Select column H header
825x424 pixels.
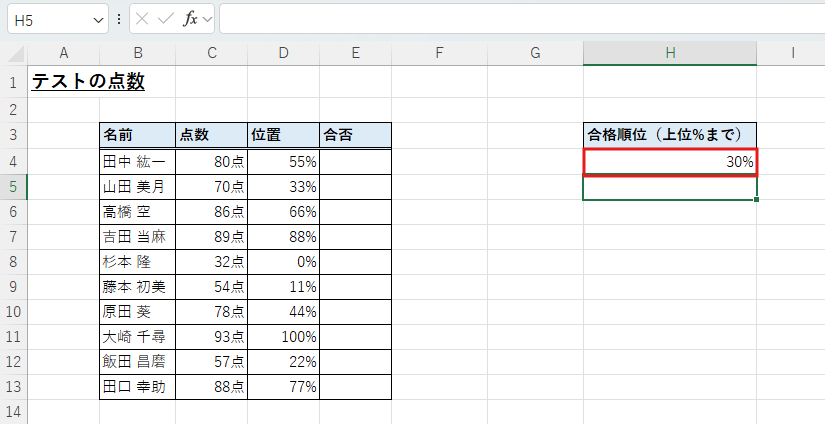click(x=669, y=53)
